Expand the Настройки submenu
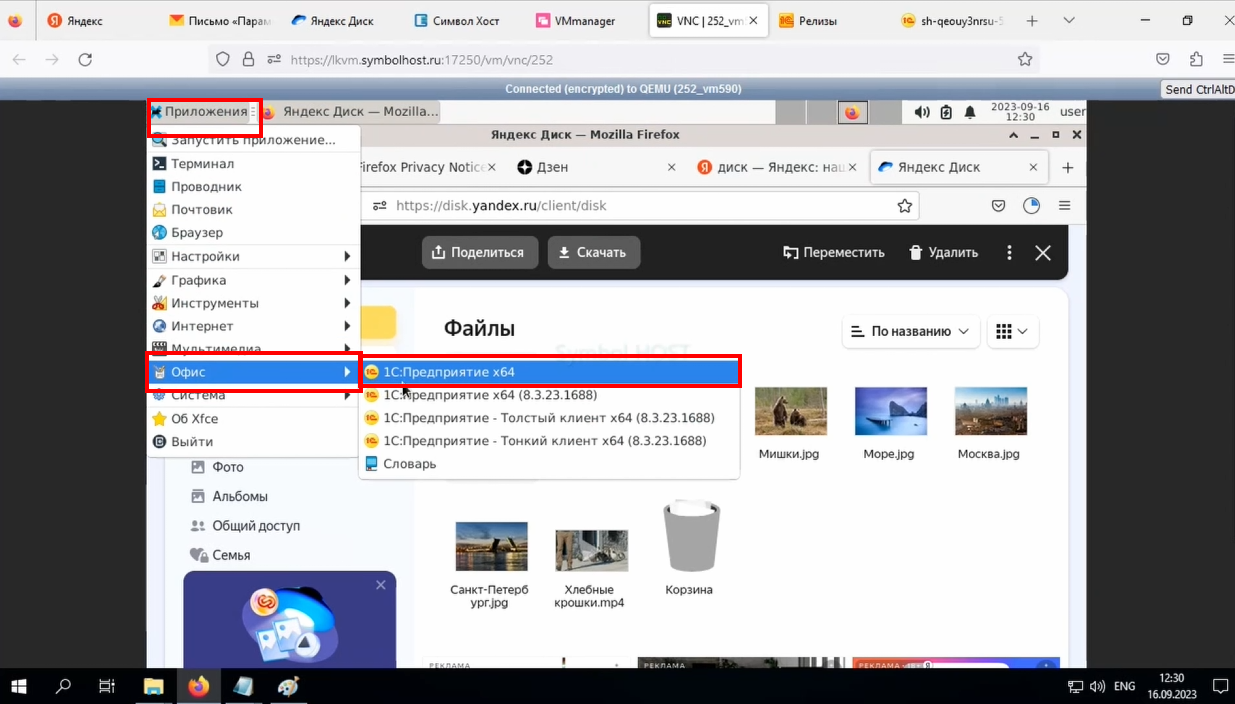The height and width of the screenshot is (704, 1235). click(254, 257)
